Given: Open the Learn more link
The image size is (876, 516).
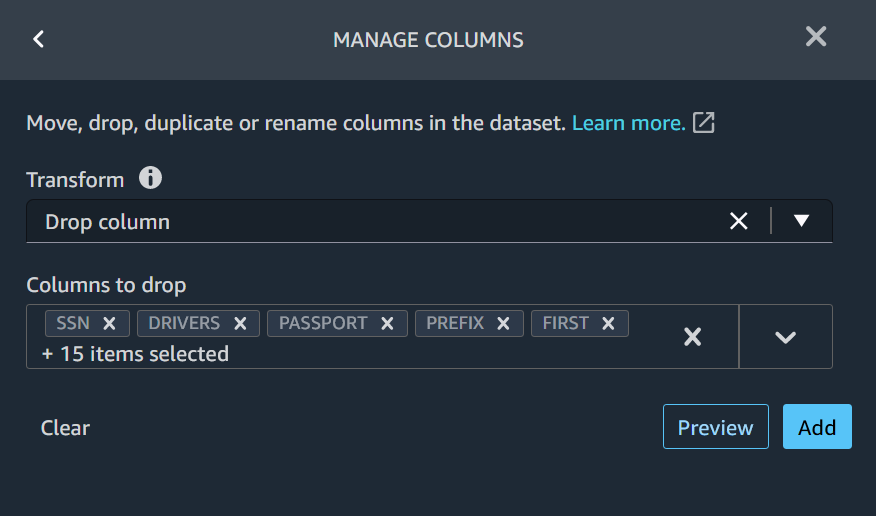Looking at the screenshot, I should coord(628,123).
